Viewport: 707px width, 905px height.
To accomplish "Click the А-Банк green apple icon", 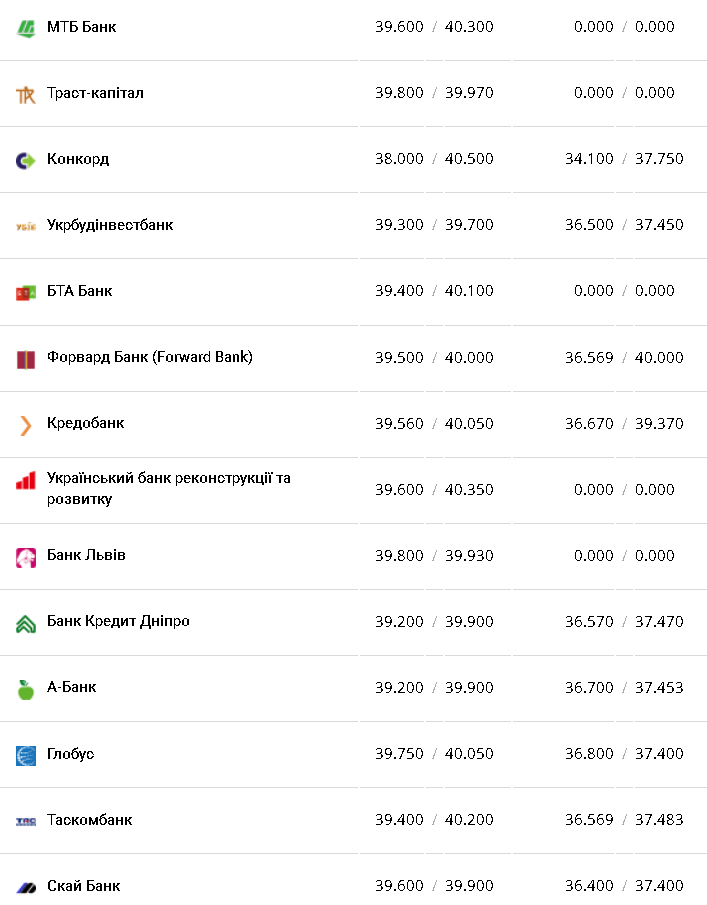I will point(26,689).
